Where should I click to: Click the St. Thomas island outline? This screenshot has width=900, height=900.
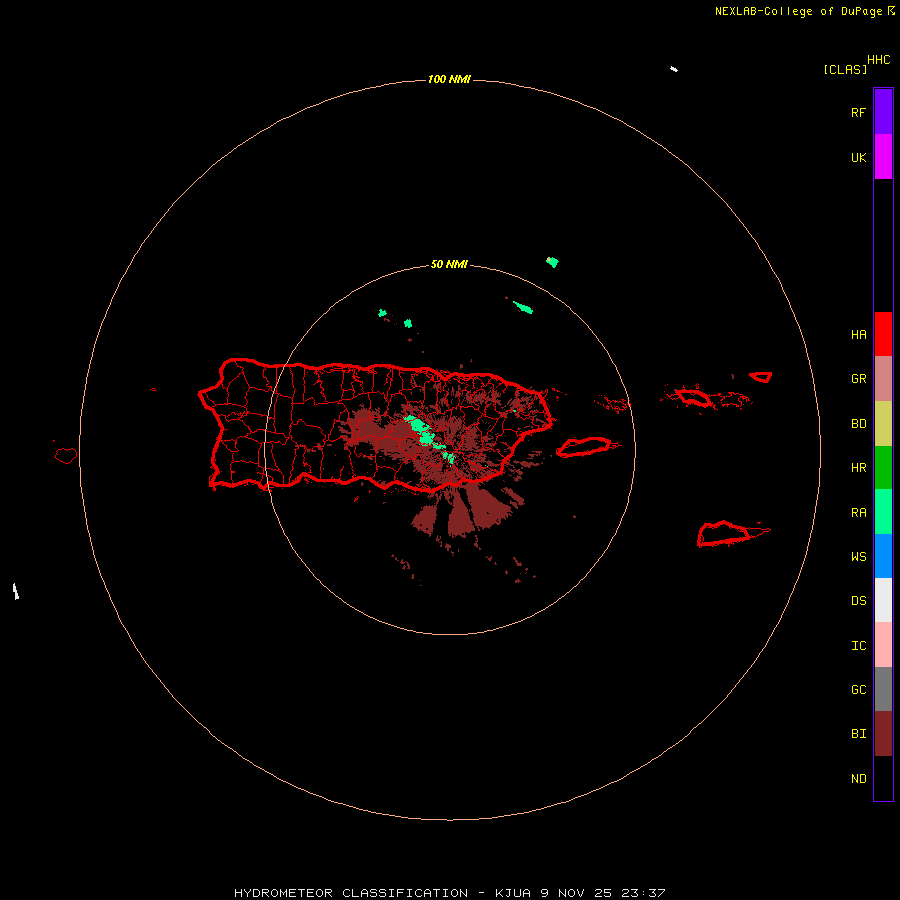click(693, 397)
